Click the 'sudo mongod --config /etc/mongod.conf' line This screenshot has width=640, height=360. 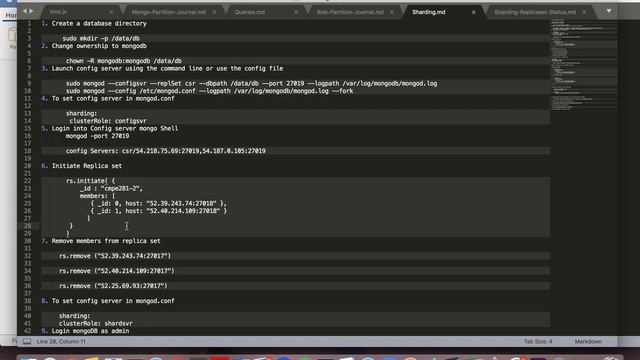tap(209, 91)
